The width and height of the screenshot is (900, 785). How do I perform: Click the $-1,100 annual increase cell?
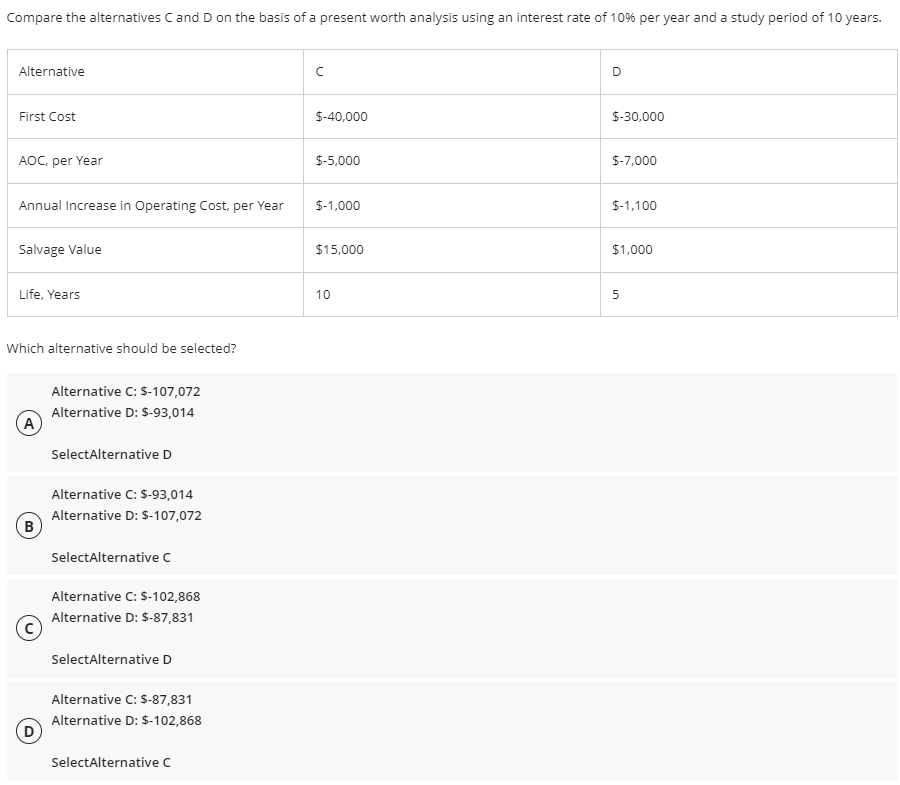[748, 205]
